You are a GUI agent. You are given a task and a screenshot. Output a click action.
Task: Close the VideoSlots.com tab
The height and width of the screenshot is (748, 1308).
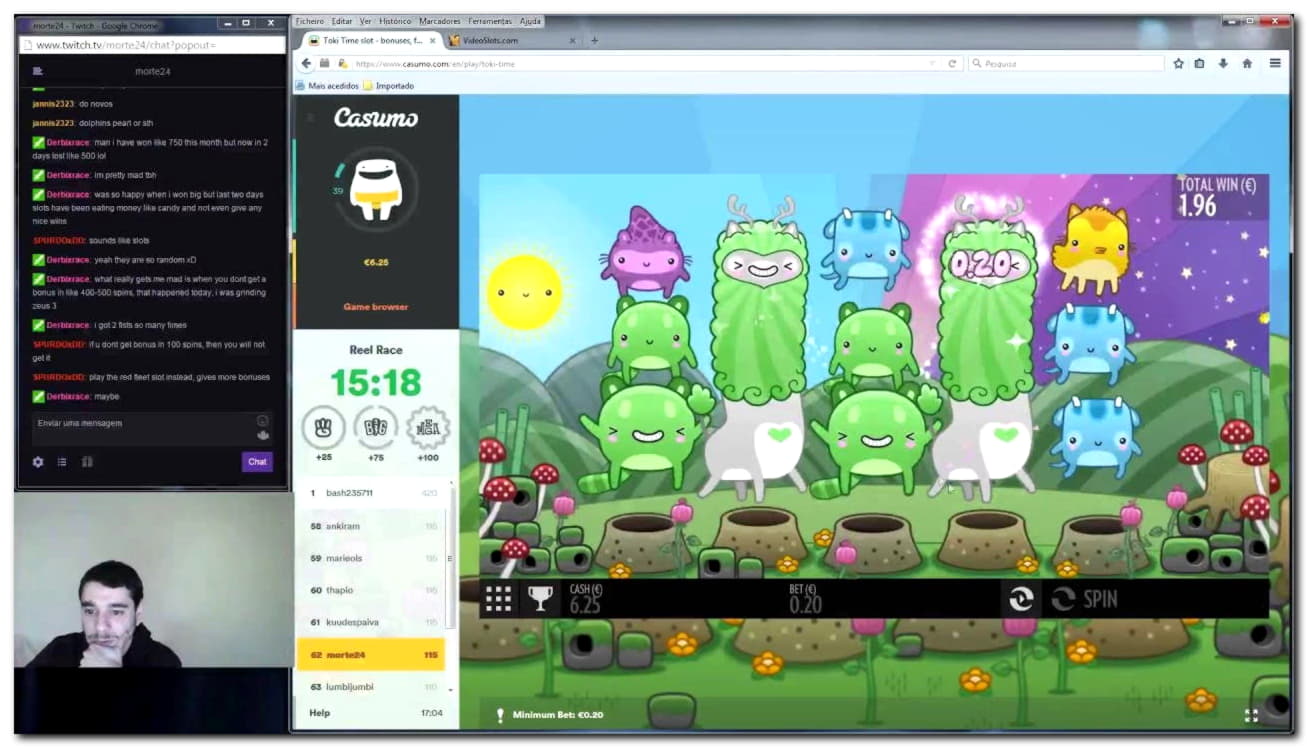click(x=572, y=40)
